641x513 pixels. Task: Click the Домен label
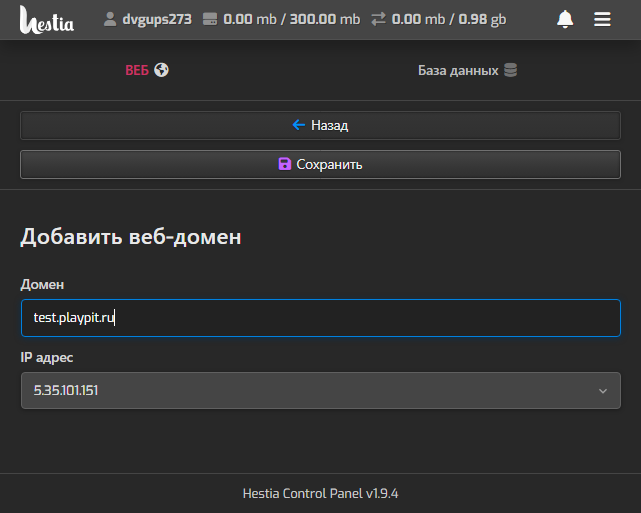pos(42,284)
